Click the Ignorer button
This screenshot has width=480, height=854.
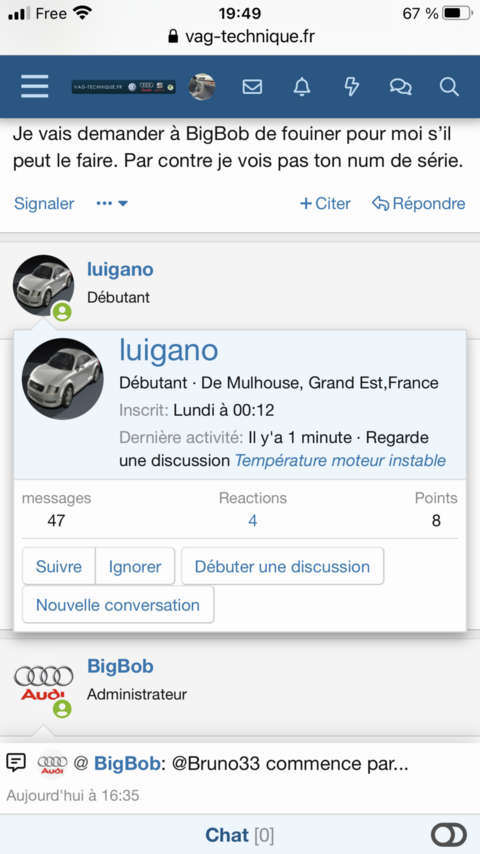135,566
